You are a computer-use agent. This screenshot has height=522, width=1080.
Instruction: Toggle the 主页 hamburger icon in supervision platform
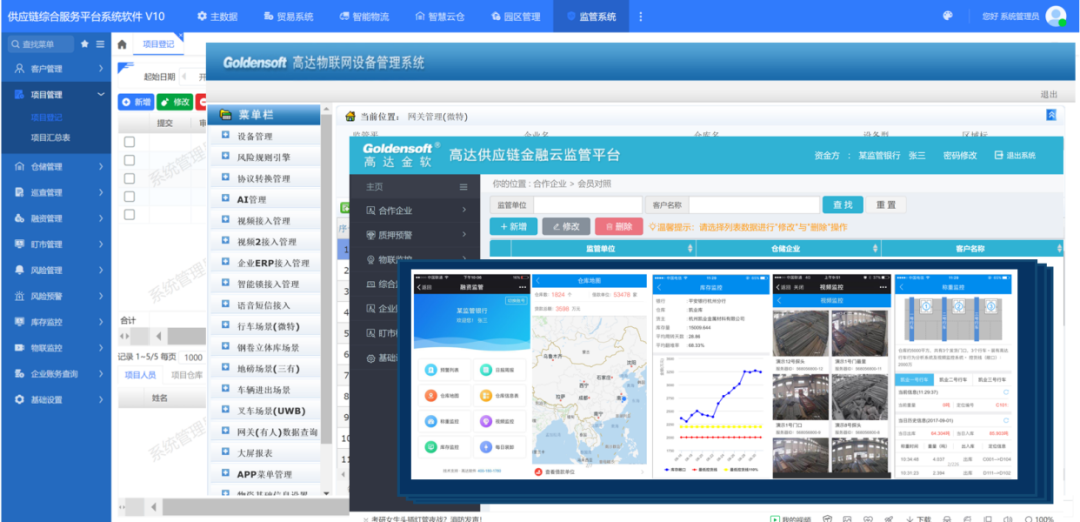464,187
